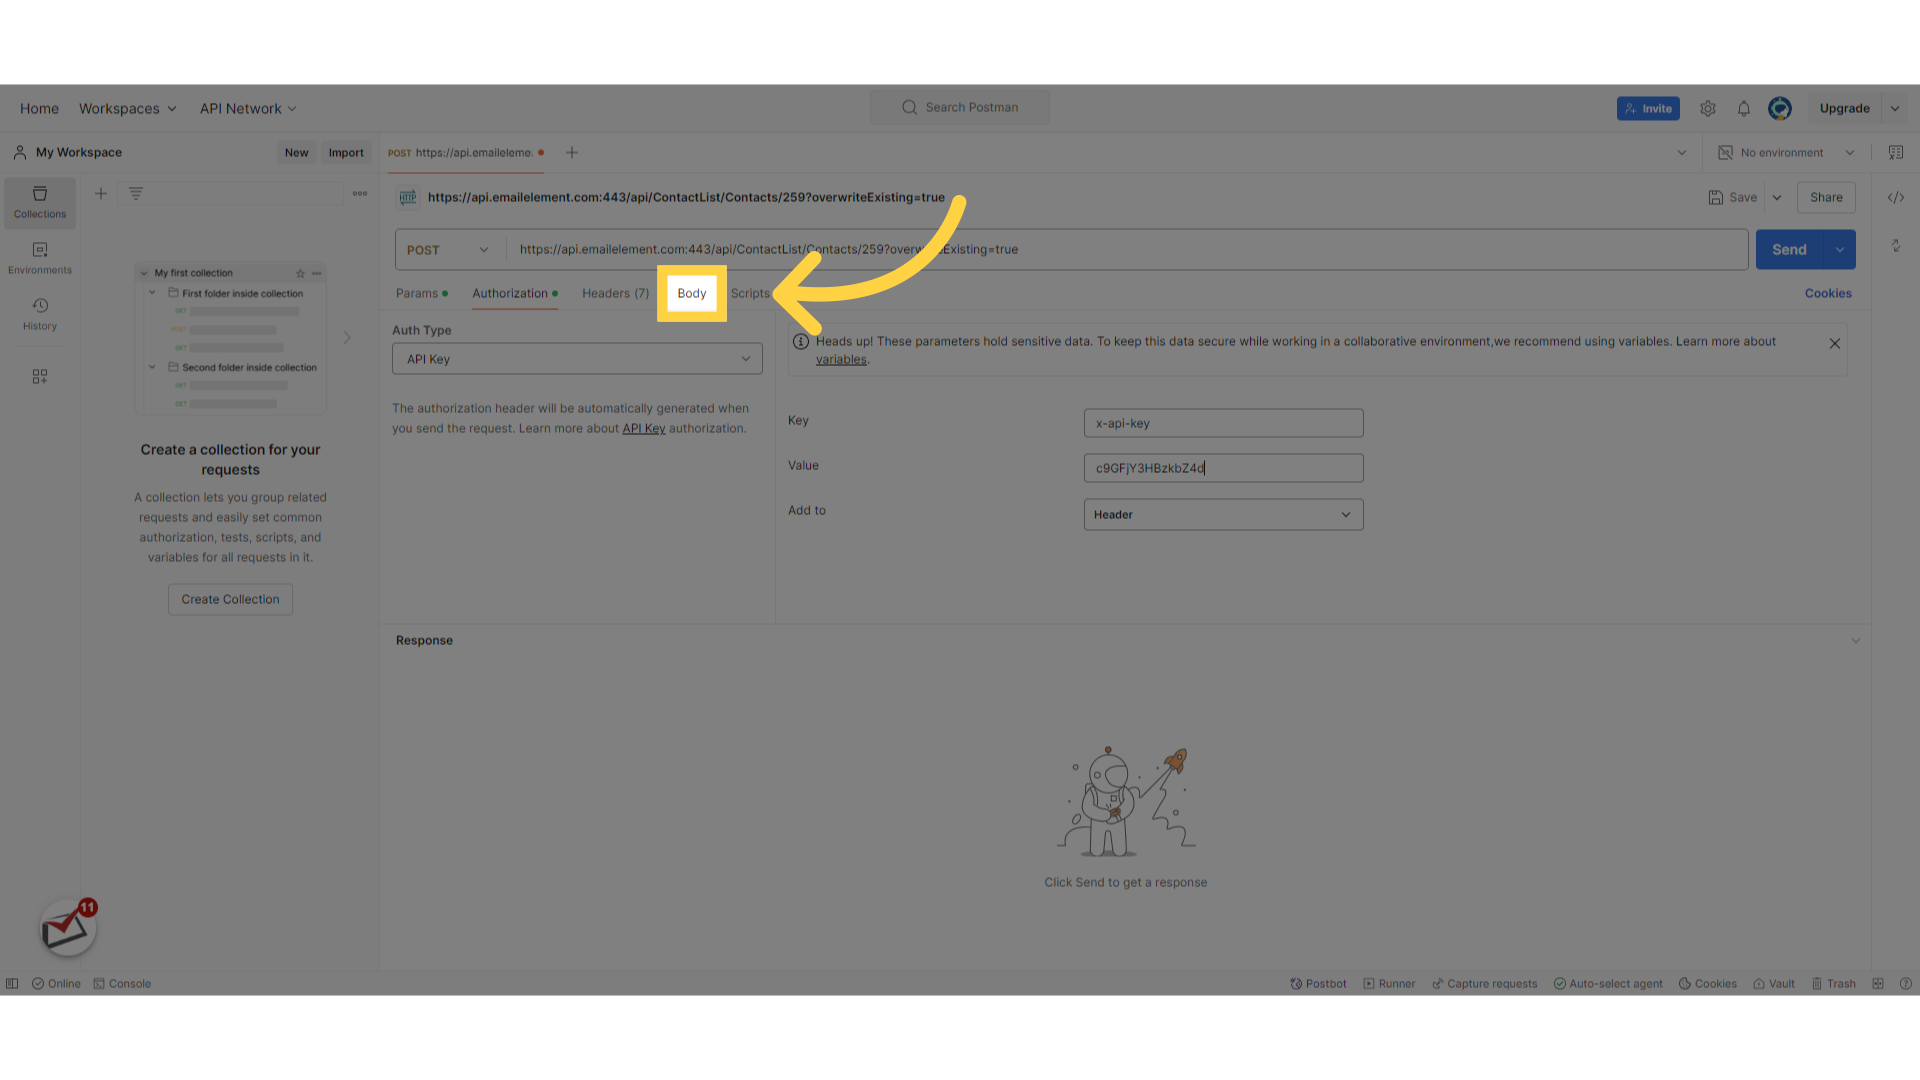
Task: Click the Save button
Action: pyautogui.click(x=1733, y=198)
